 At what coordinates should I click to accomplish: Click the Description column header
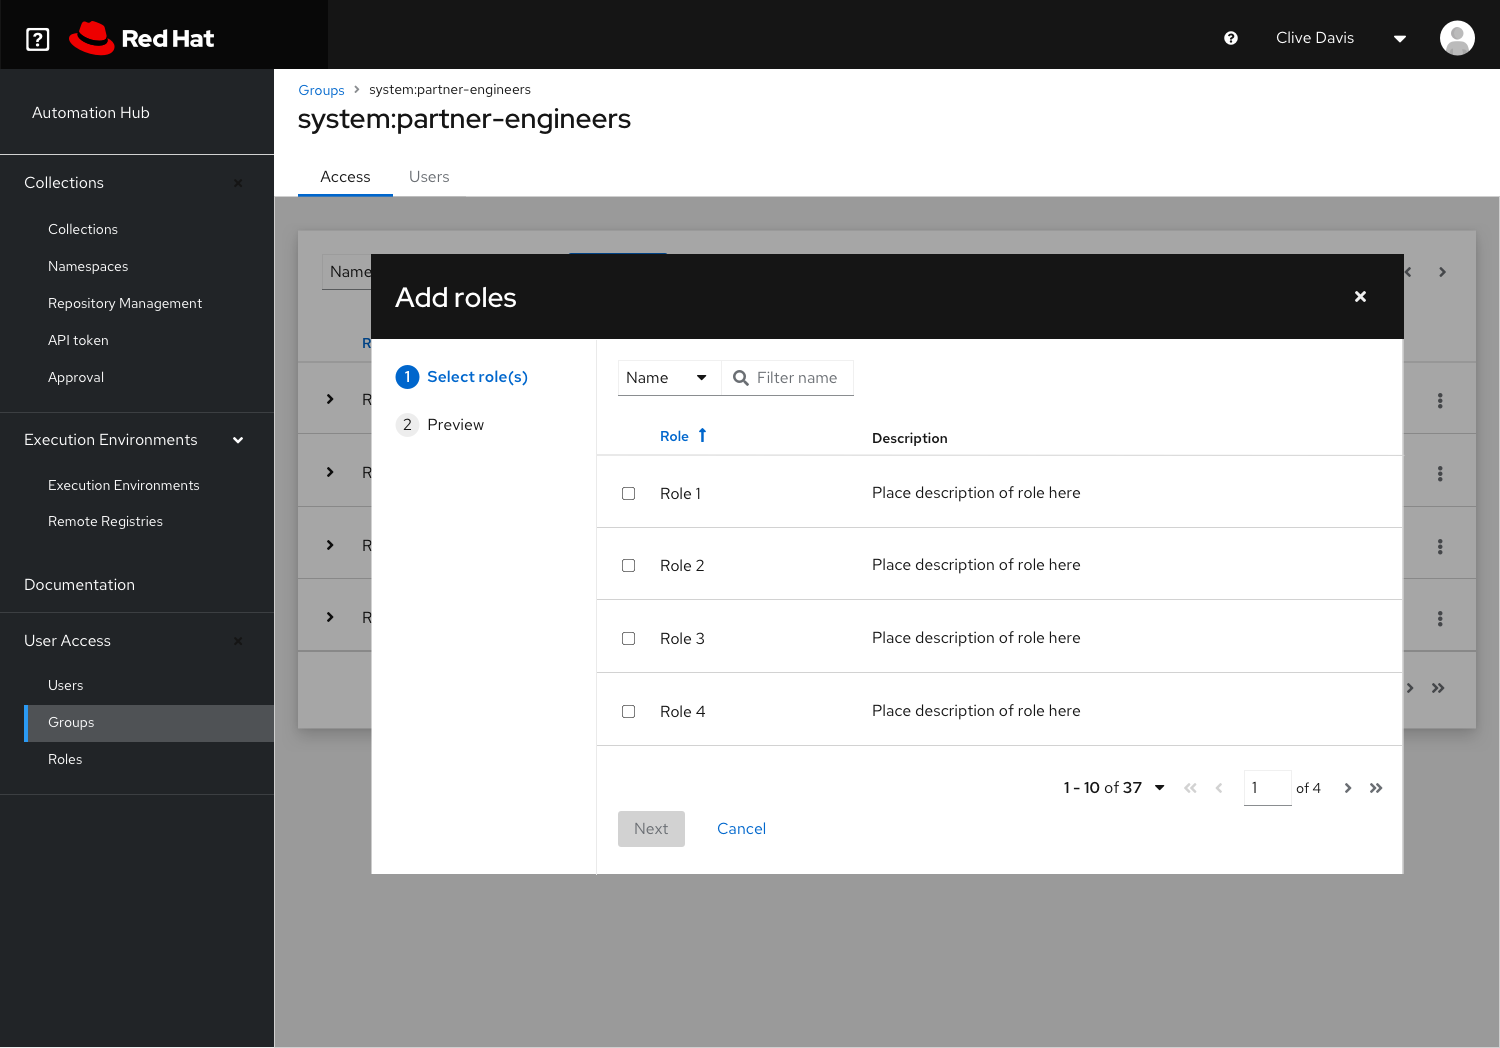point(909,438)
